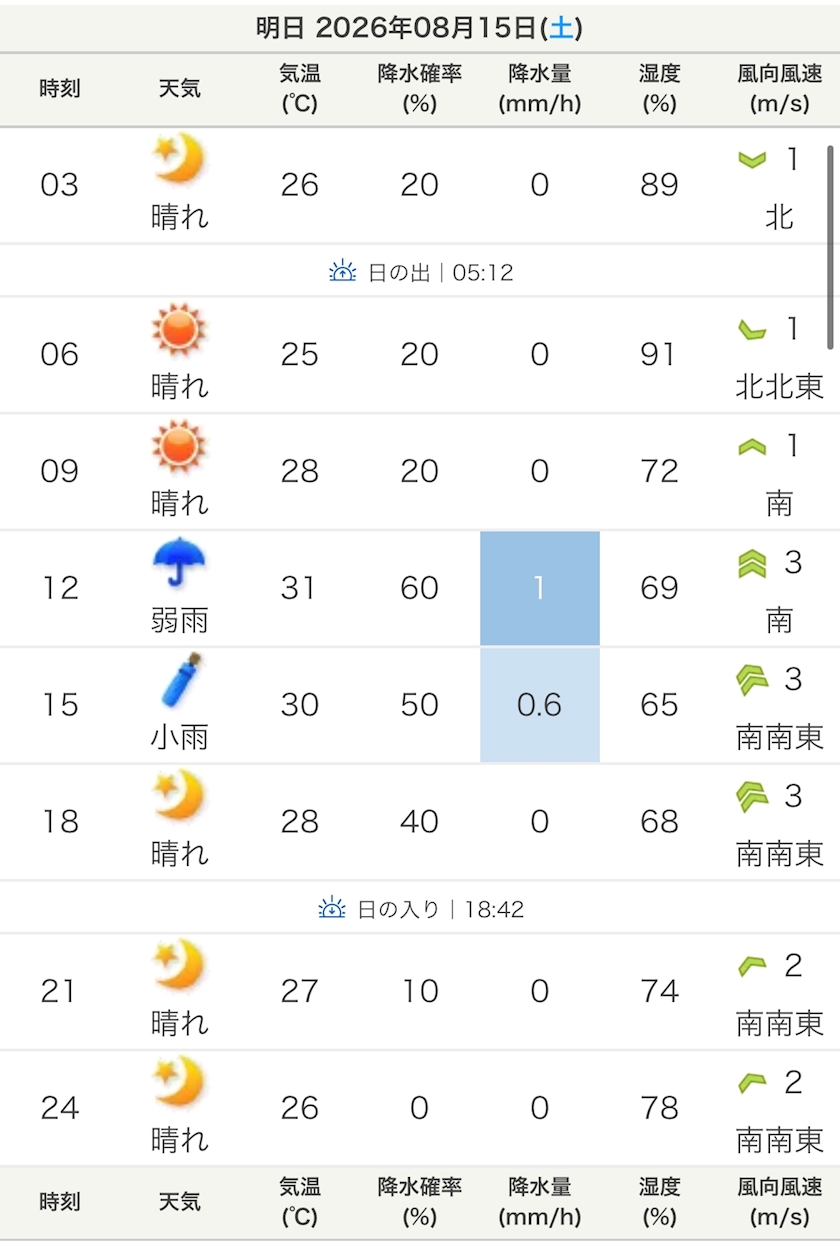
Task: Click the dark blue precipitation cell showing 1
Action: coord(540,588)
